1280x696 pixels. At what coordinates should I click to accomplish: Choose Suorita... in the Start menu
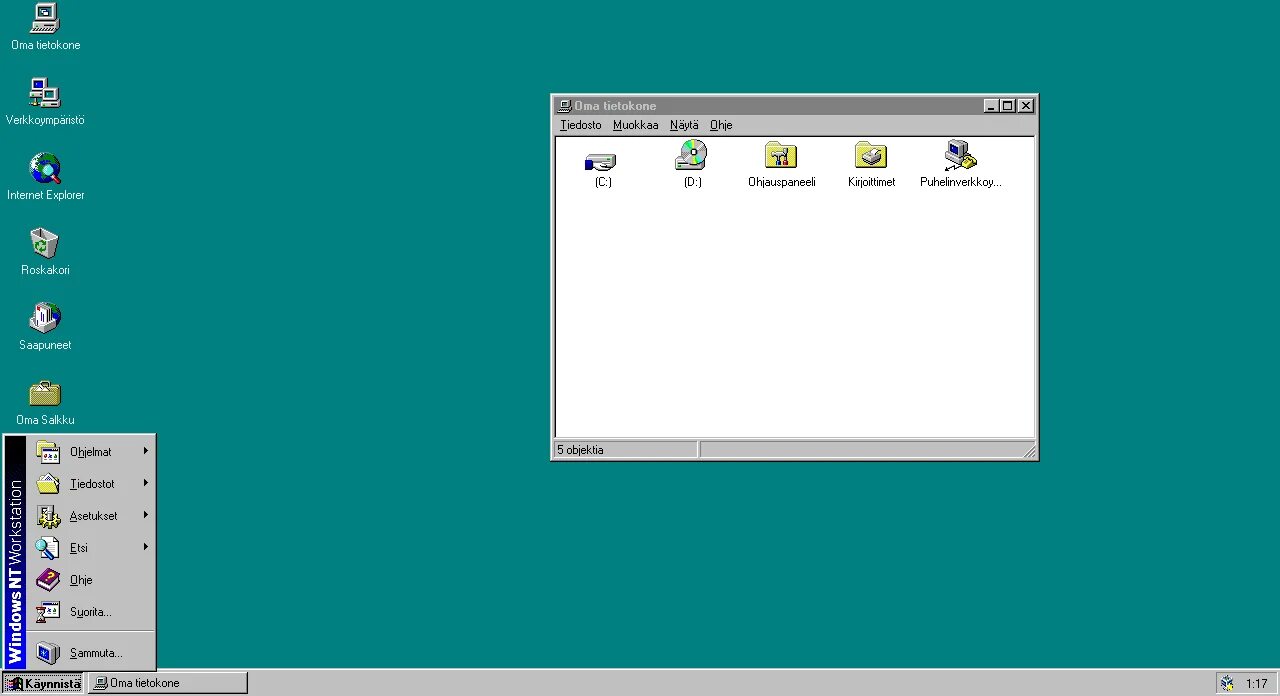91,612
